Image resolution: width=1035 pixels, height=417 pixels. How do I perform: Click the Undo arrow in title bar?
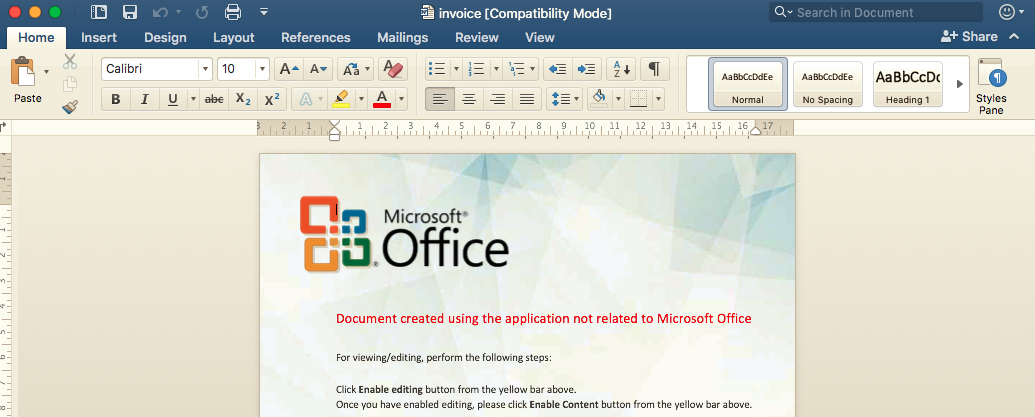pyautogui.click(x=160, y=12)
